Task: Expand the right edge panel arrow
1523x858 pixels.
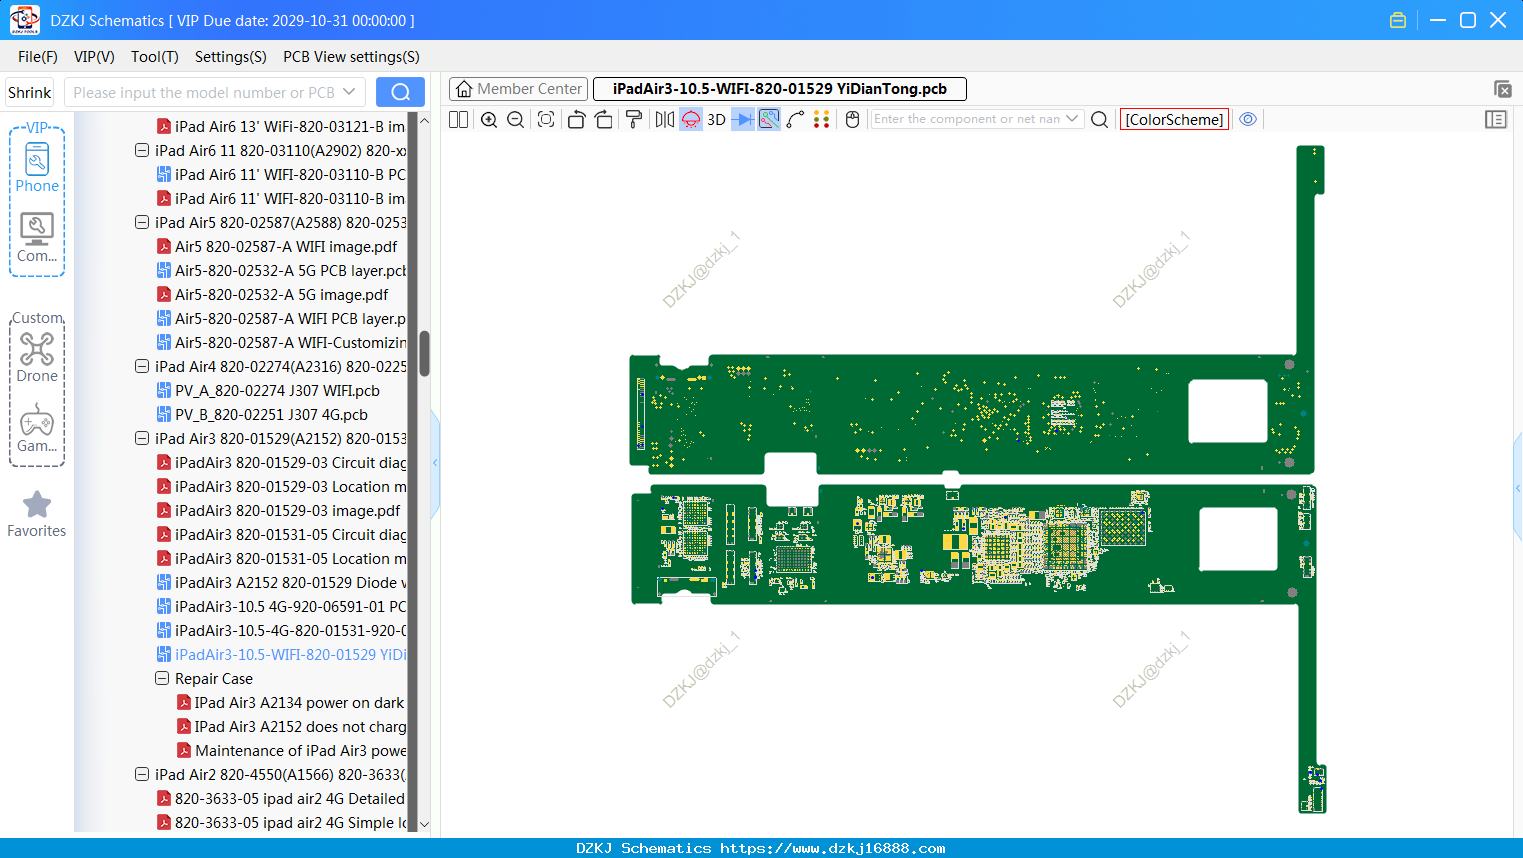Action: 1518,488
